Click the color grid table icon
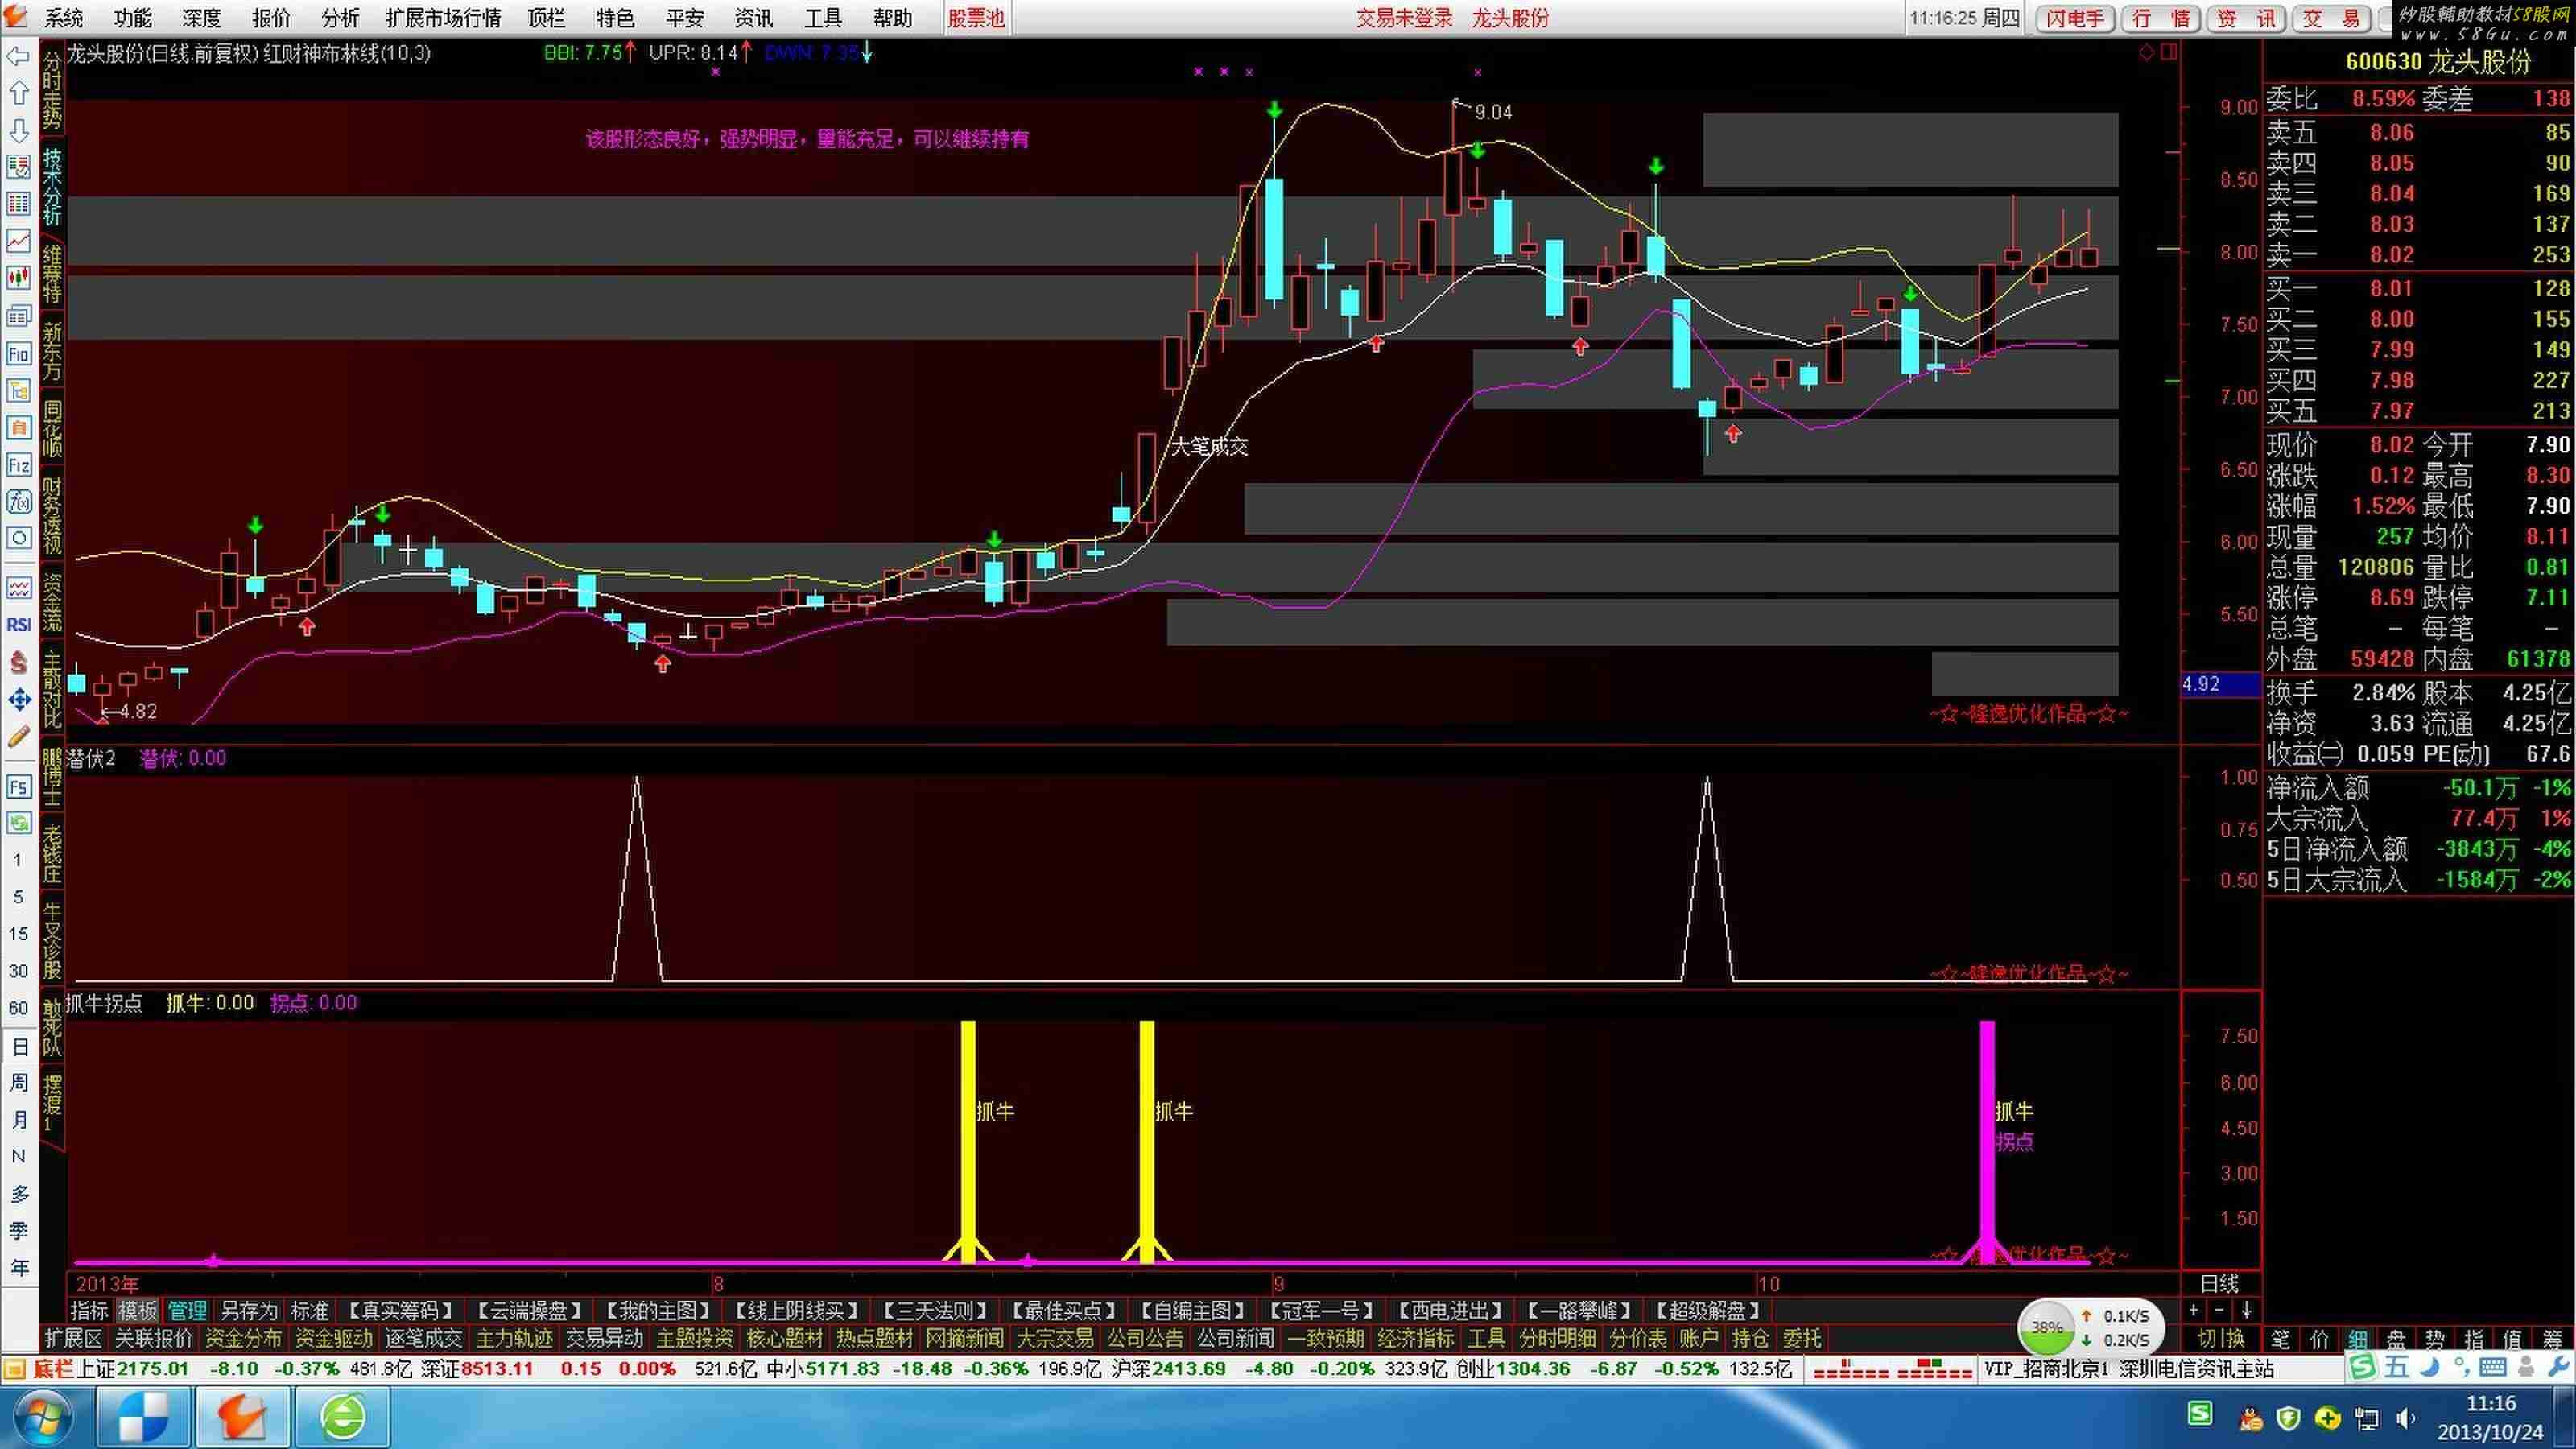The width and height of the screenshot is (2576, 1449). (x=18, y=204)
